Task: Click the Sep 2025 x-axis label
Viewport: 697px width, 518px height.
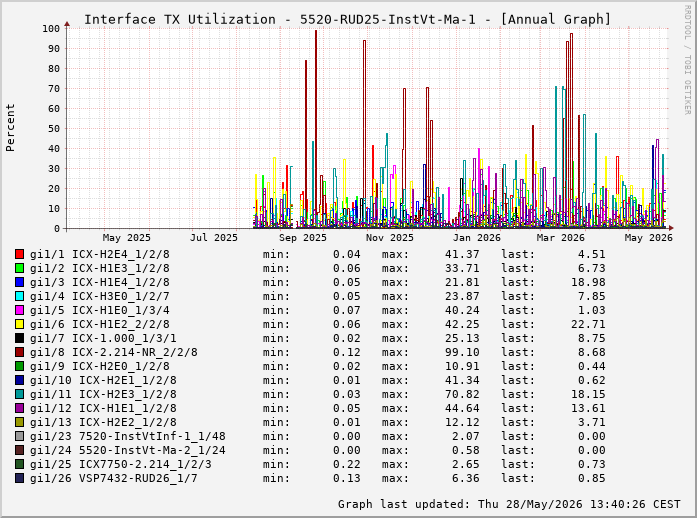Action: point(303,238)
